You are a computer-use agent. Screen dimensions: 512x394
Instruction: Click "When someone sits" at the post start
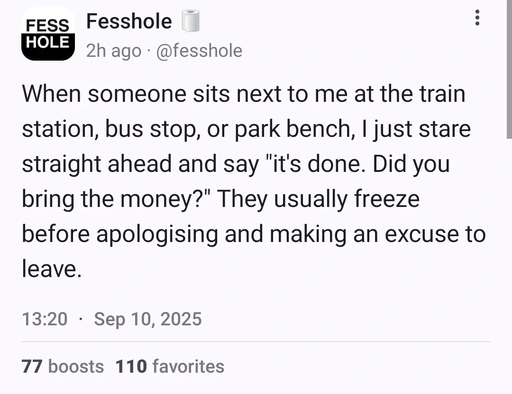[x=126, y=94]
